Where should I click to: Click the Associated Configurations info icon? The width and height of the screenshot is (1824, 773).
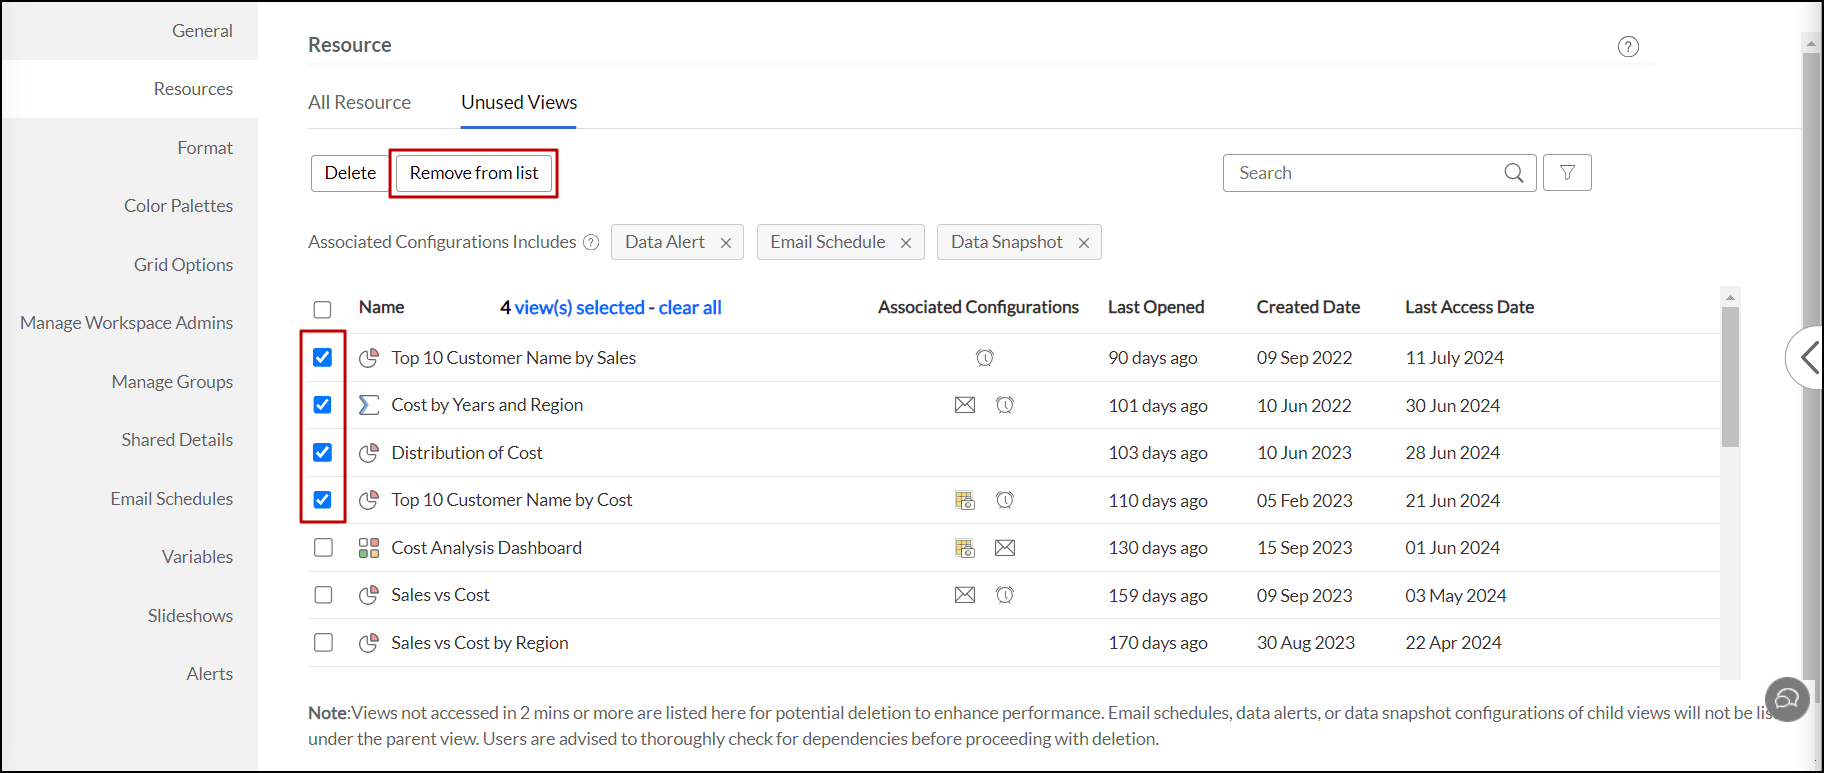(591, 242)
